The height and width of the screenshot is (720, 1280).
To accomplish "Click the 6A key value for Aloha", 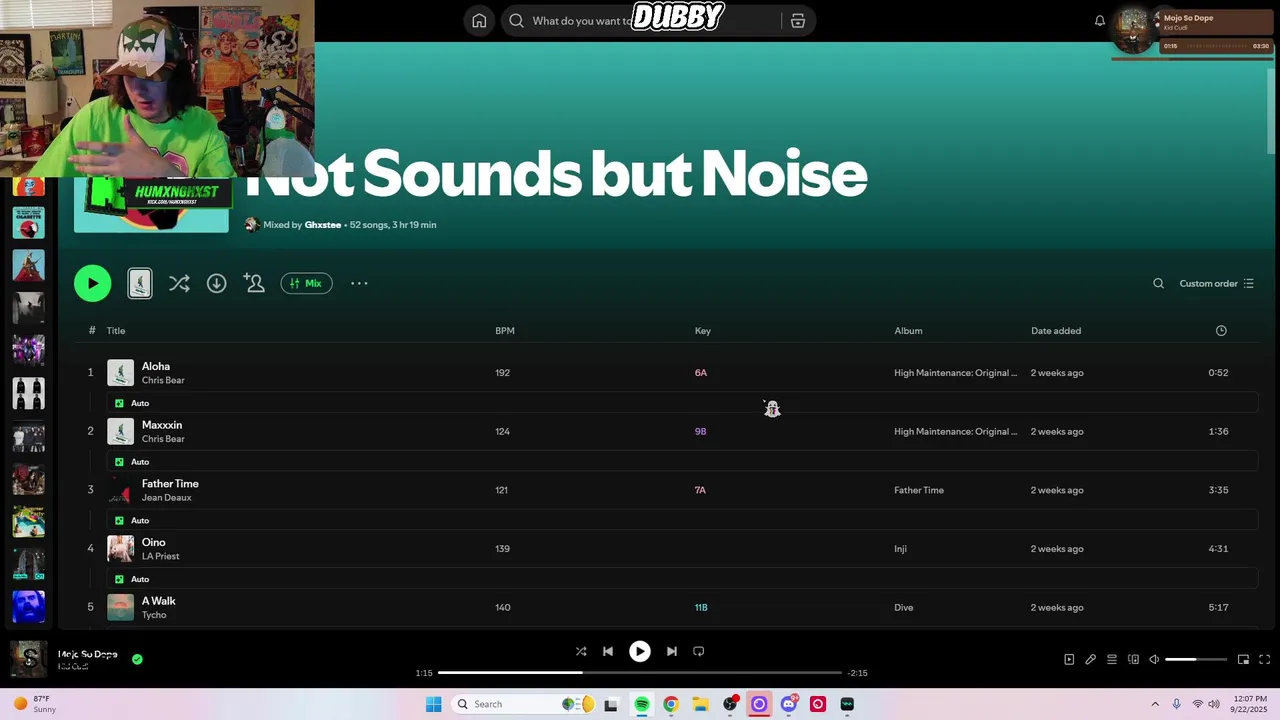I will point(701,373).
